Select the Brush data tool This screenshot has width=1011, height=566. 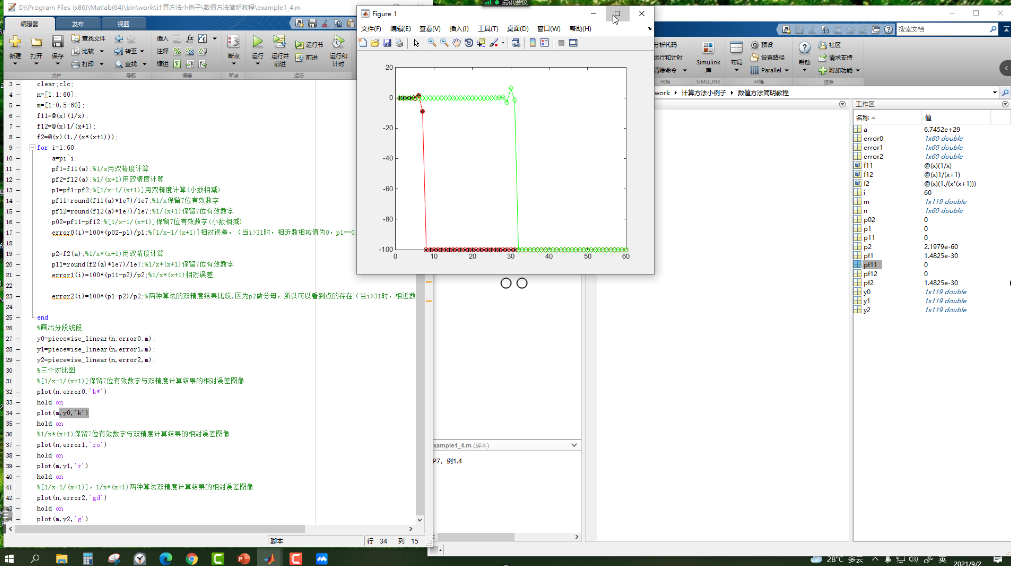coord(493,43)
